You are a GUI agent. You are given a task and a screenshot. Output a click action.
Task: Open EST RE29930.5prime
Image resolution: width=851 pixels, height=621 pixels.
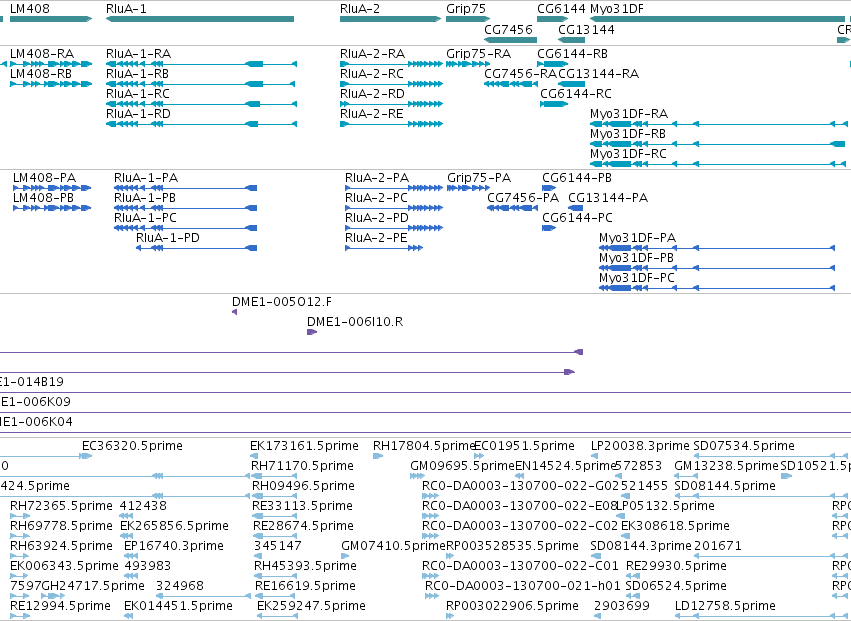click(633, 576)
